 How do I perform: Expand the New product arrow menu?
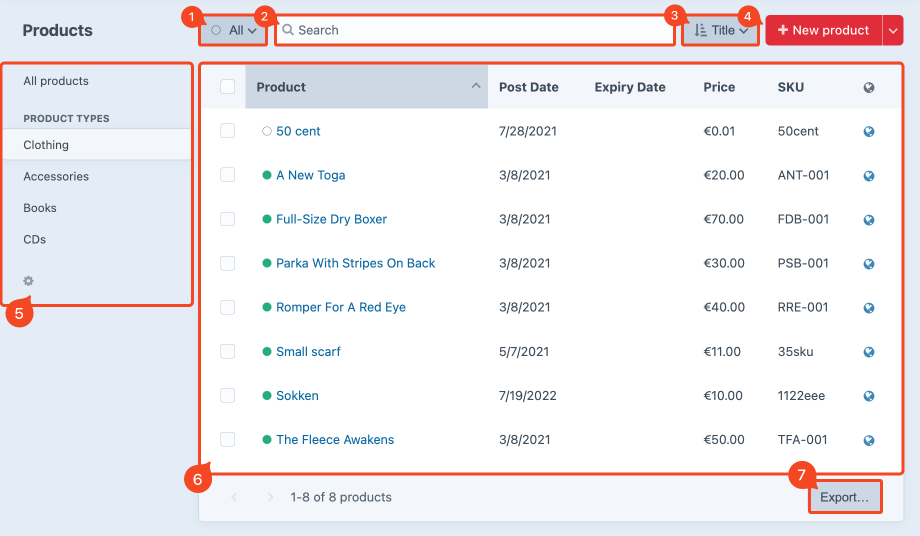tap(892, 30)
